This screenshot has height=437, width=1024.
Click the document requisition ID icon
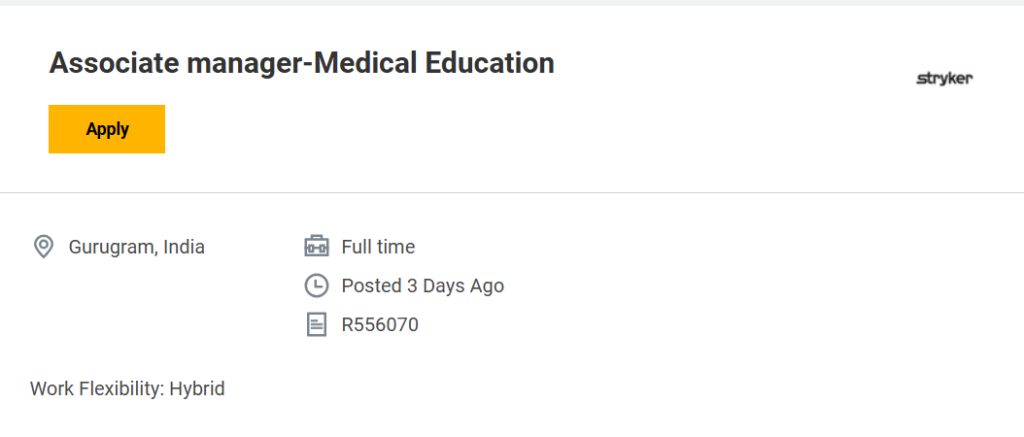point(316,324)
